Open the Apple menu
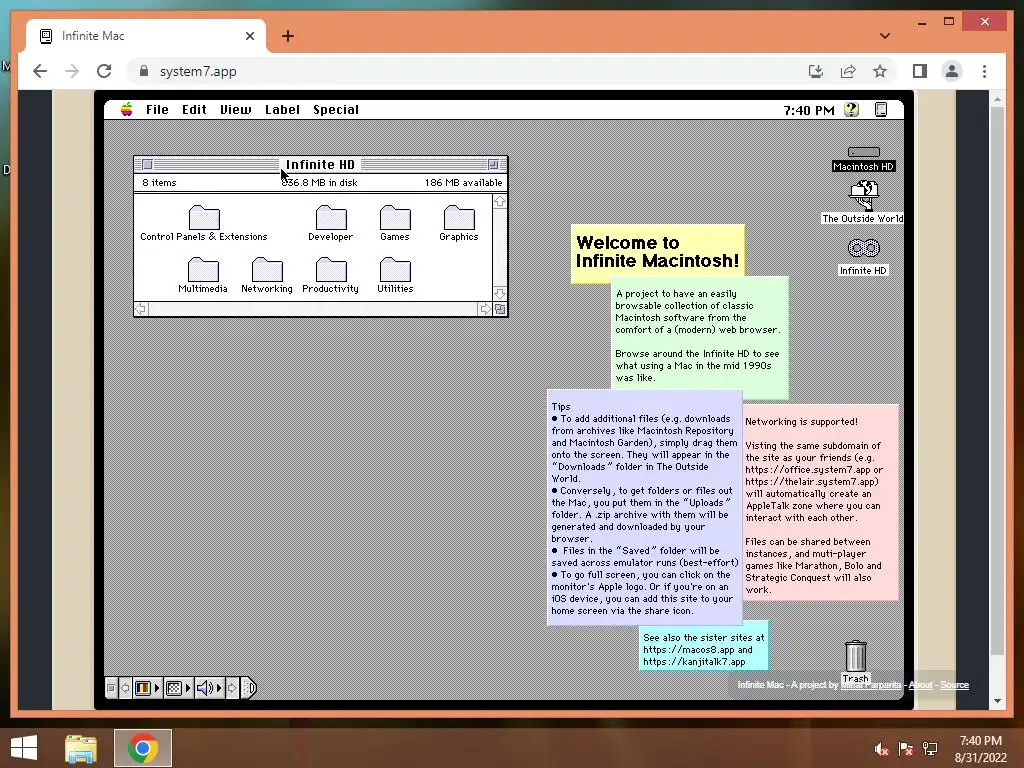Screen dimensions: 1024x768 [x=127, y=110]
